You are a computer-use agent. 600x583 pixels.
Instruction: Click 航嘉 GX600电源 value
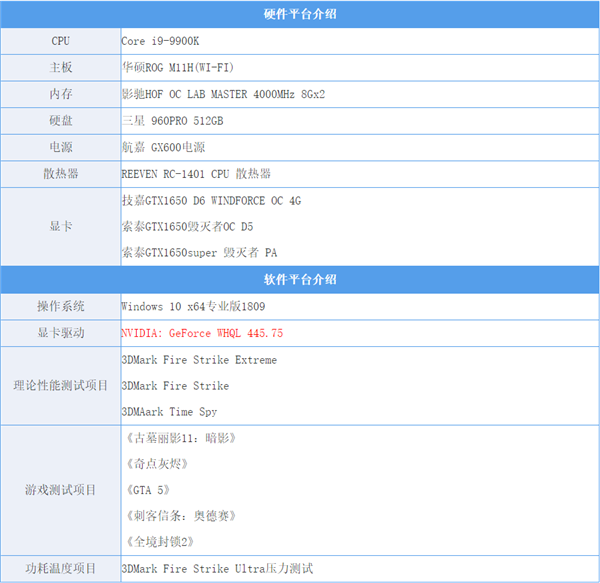coord(163,147)
